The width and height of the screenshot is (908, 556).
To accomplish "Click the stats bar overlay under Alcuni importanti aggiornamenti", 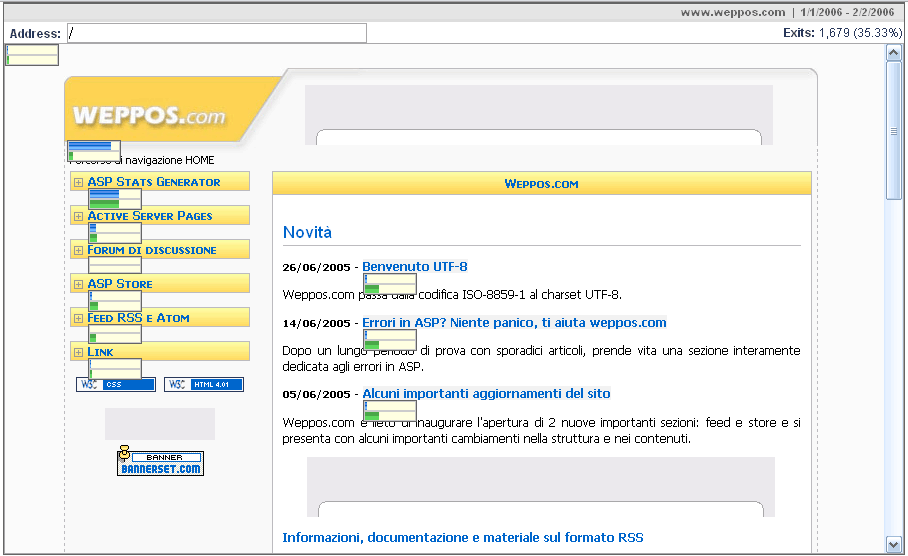I will click(x=390, y=411).
